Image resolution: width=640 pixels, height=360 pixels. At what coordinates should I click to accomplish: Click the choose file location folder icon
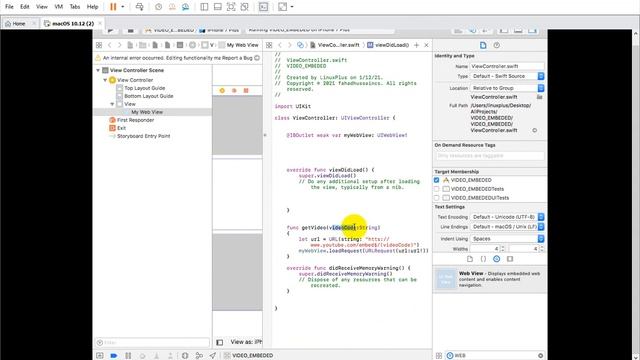pyautogui.click(x=540, y=97)
